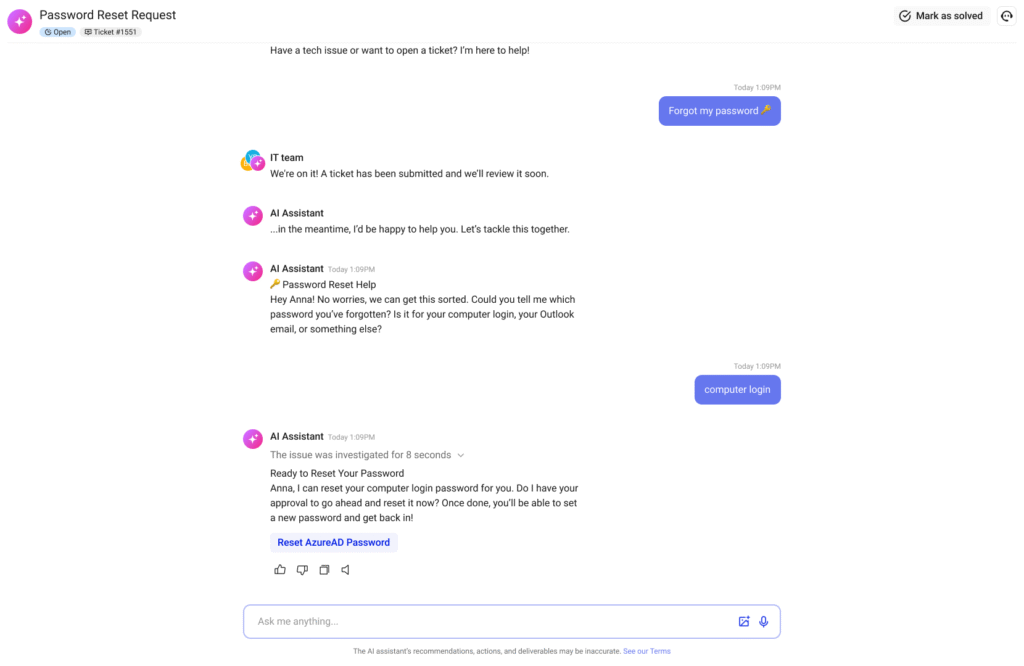Click the headset support icon at top right
The width and height of the screenshot is (1024, 666).
pos(1006,16)
